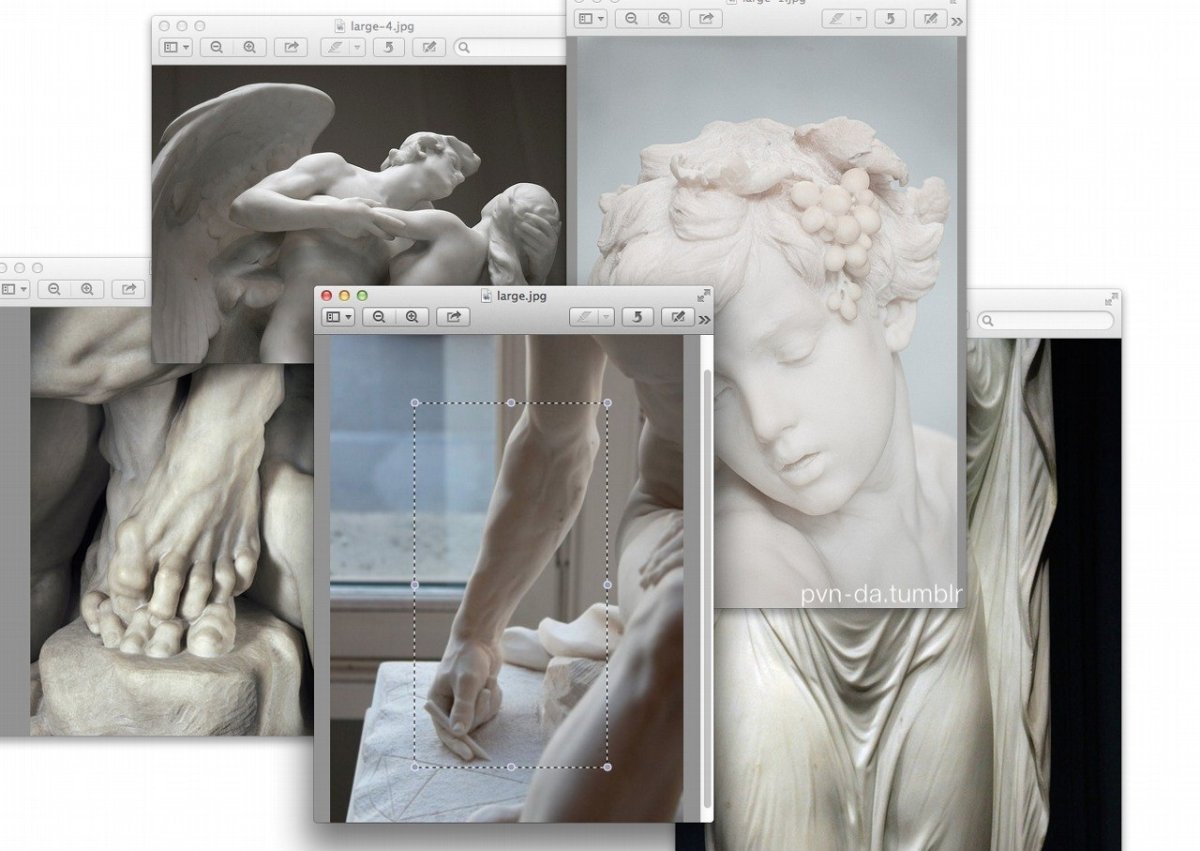The height and width of the screenshot is (851, 1200).
Task: Expand highlight color dropdown in large.jpg window
Action: point(606,317)
